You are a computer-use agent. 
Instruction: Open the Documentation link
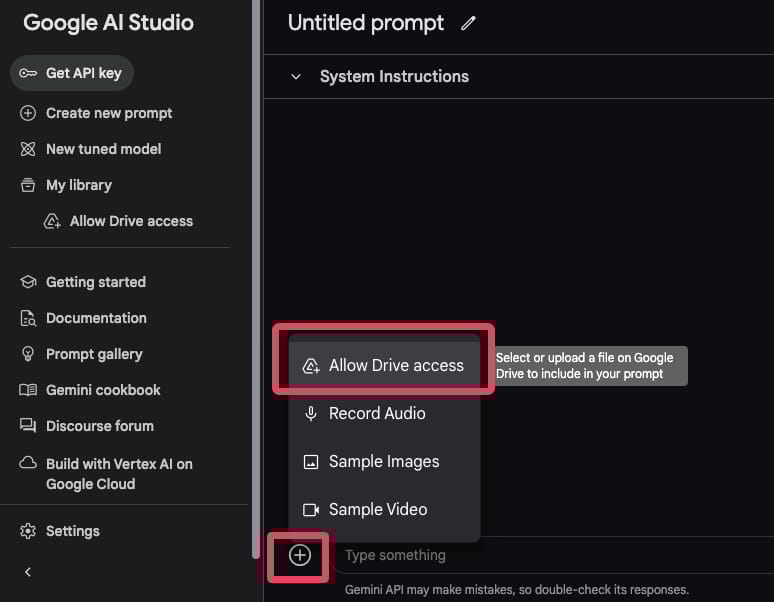coord(96,318)
